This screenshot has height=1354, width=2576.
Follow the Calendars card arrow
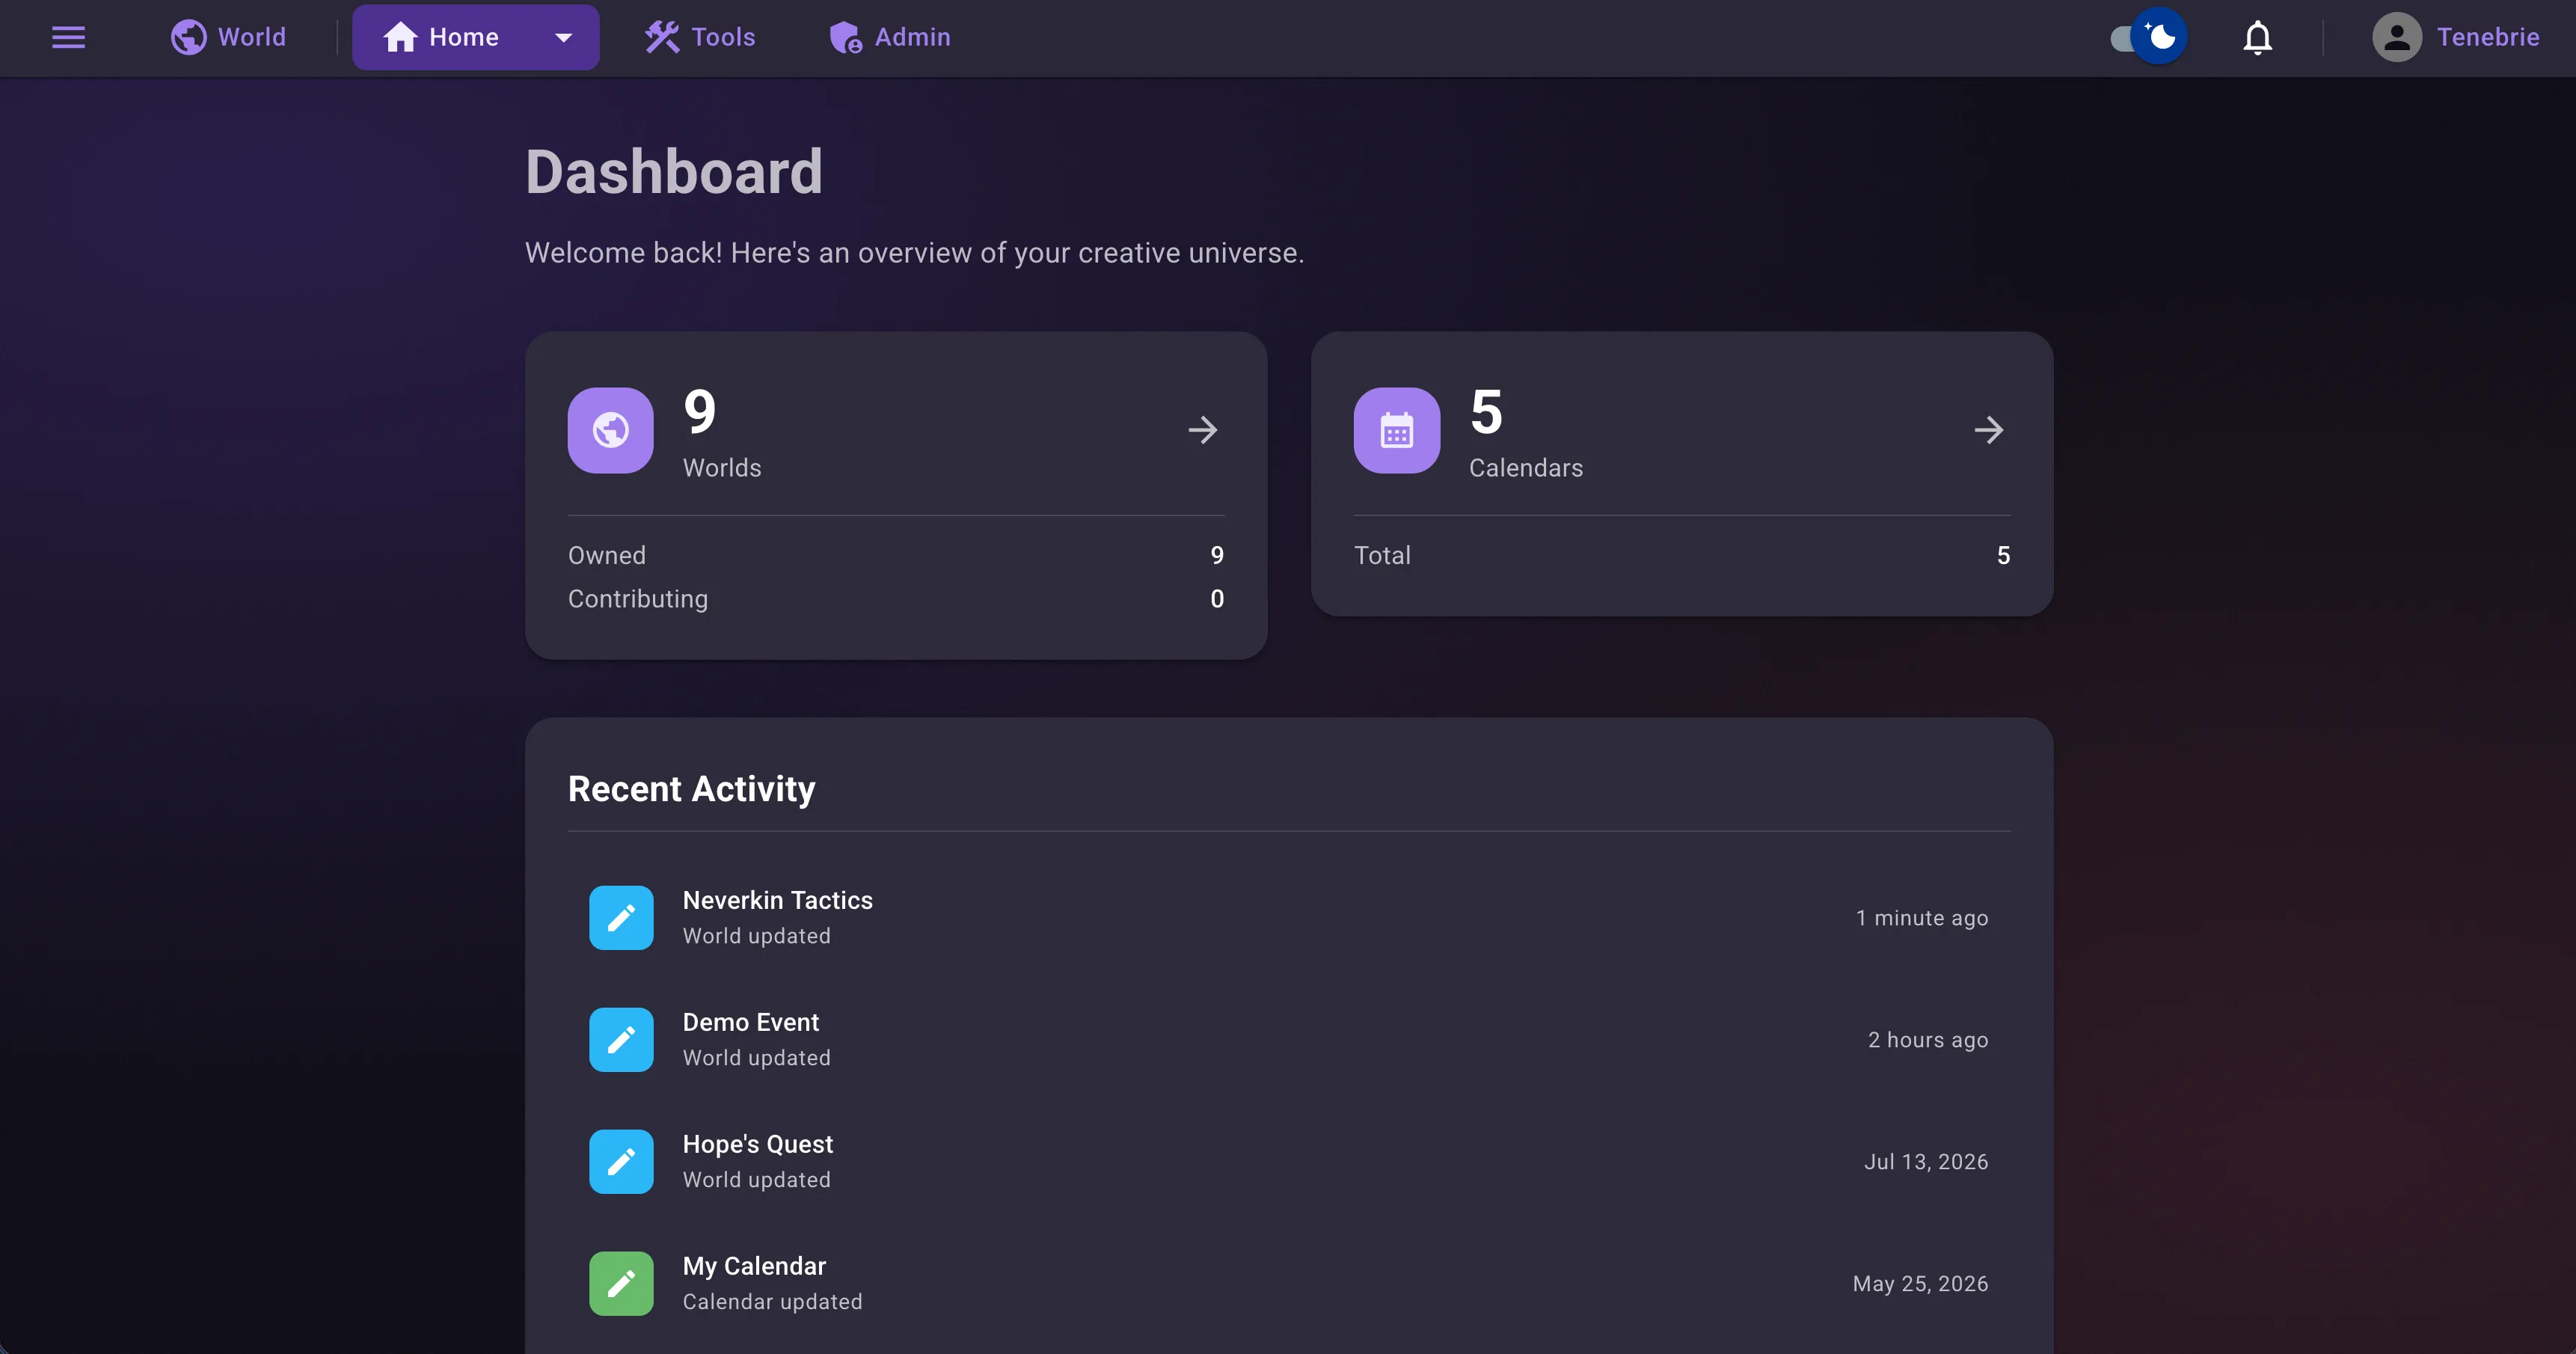click(x=1989, y=430)
